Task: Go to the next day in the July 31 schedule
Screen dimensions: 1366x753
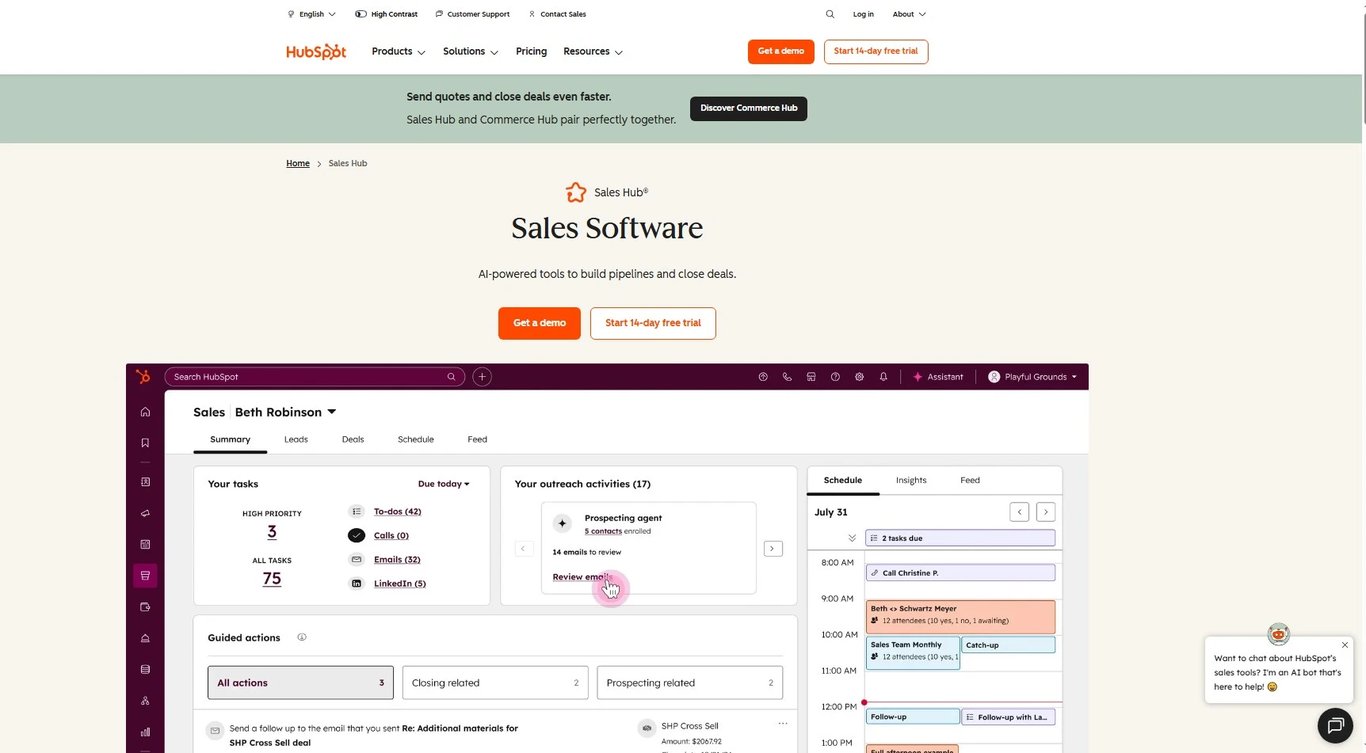Action: coord(1046,512)
